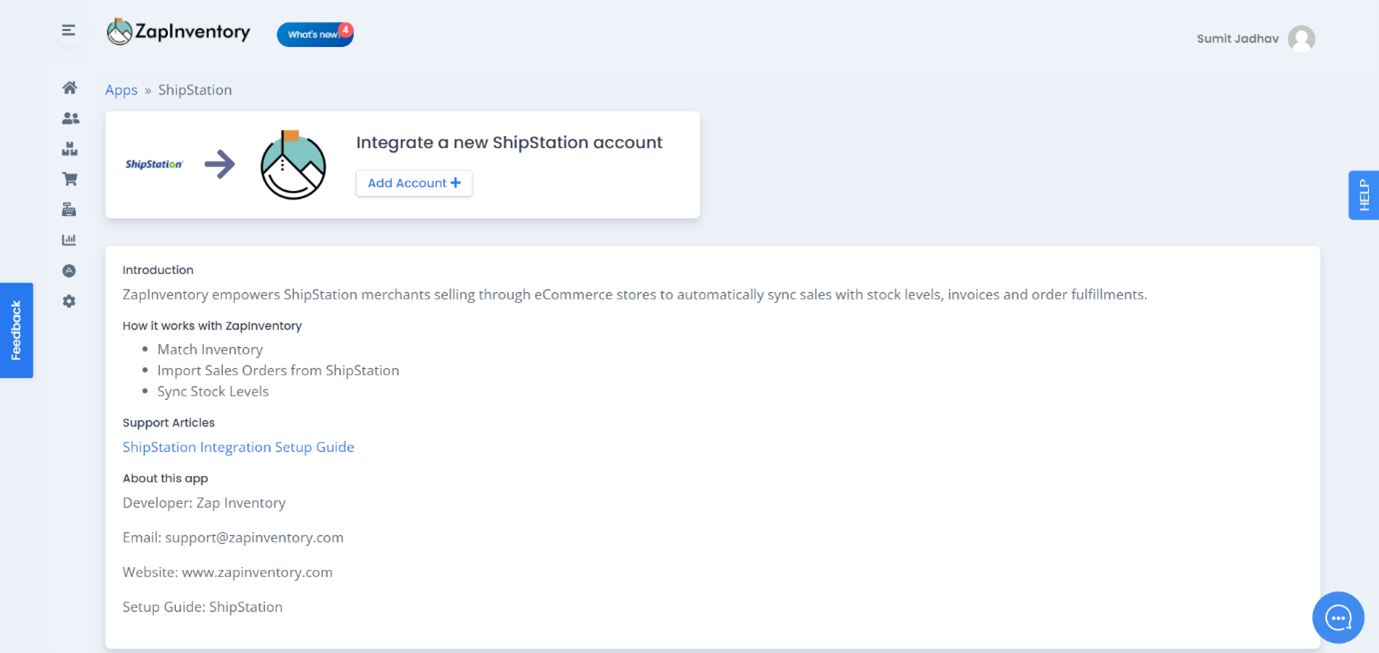This screenshot has height=653, width=1379.
Task: Open the circular up-arrow icon in sidebar
Action: pyautogui.click(x=69, y=271)
